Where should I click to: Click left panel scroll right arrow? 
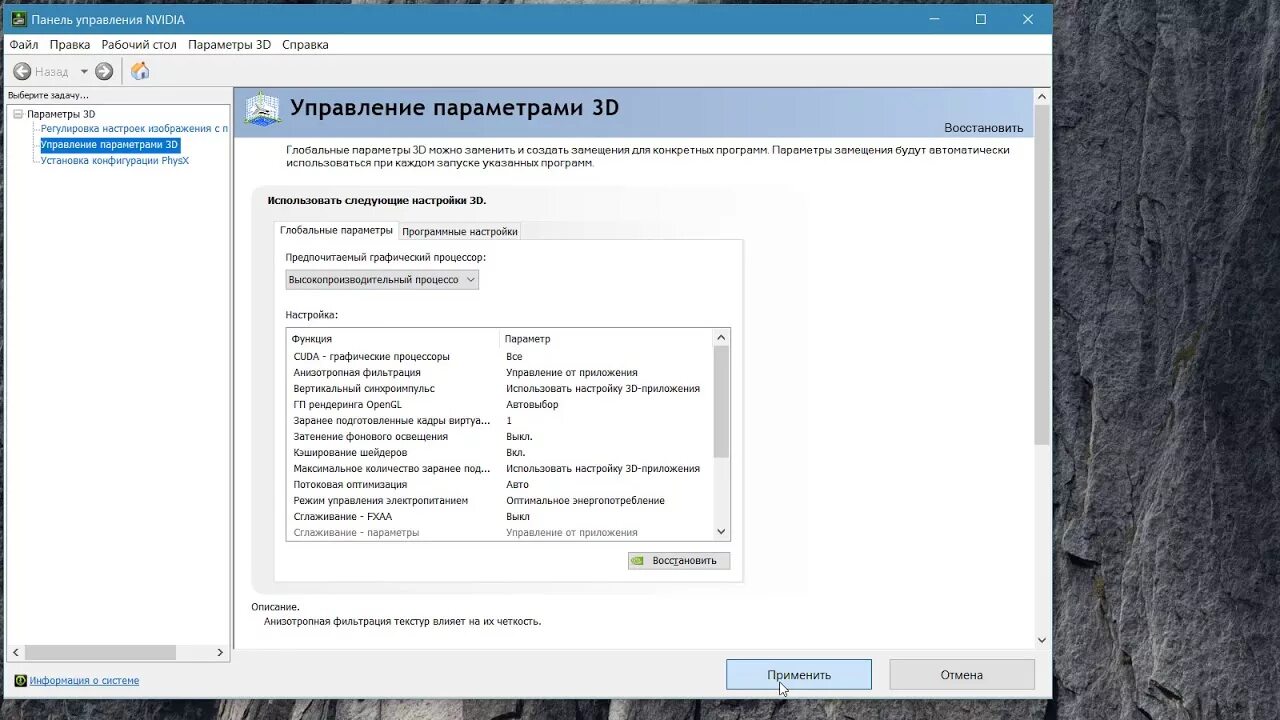(221, 652)
